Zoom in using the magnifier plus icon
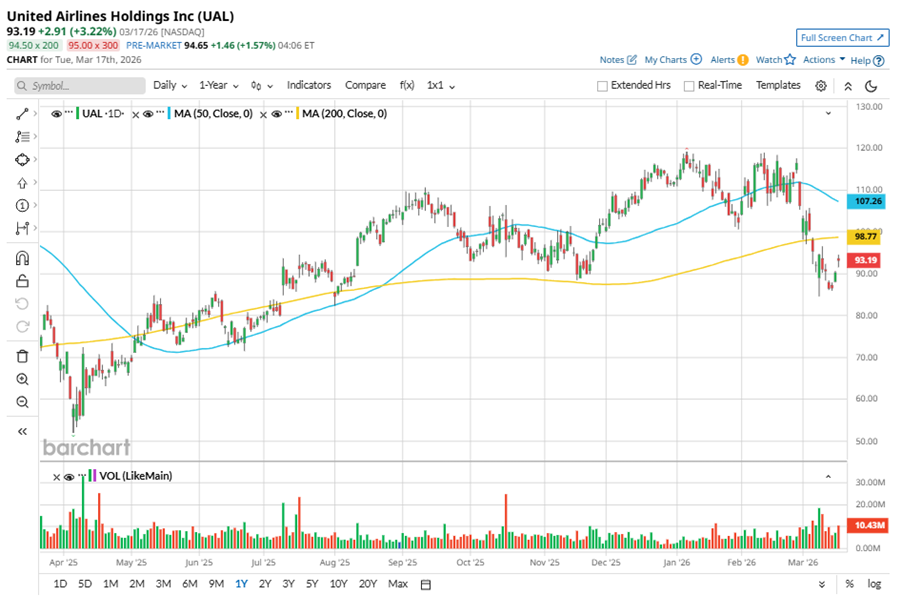This screenshot has height=596, width=902. [x=22, y=379]
